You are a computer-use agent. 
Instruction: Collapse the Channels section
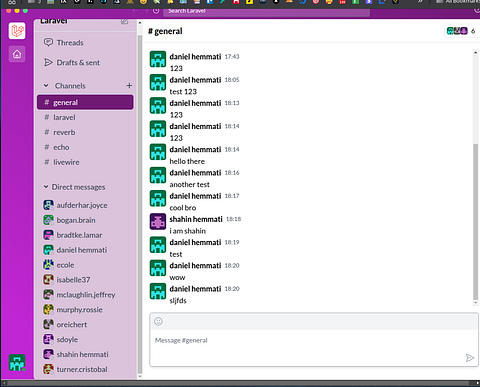pyautogui.click(x=46, y=86)
